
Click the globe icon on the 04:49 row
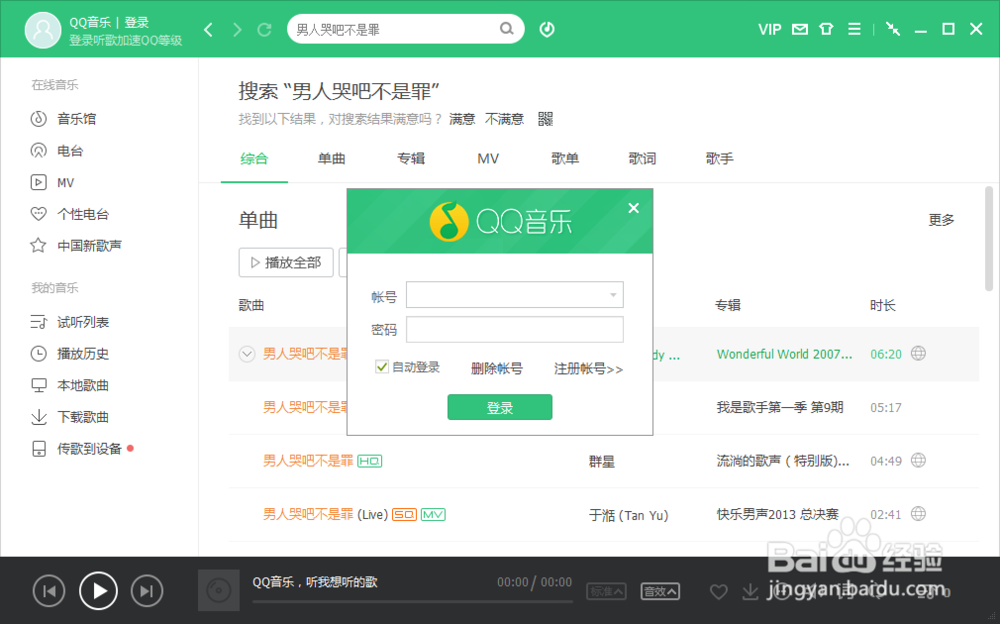point(918,460)
